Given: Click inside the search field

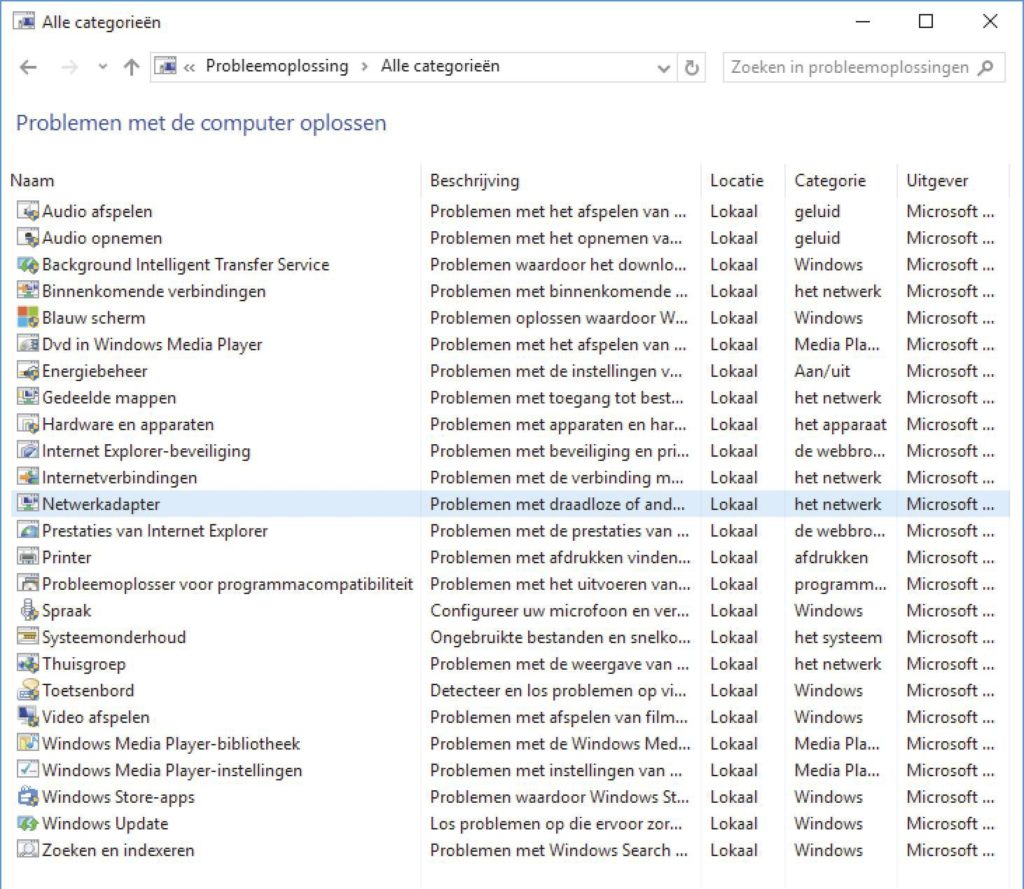Looking at the screenshot, I should click(860, 67).
